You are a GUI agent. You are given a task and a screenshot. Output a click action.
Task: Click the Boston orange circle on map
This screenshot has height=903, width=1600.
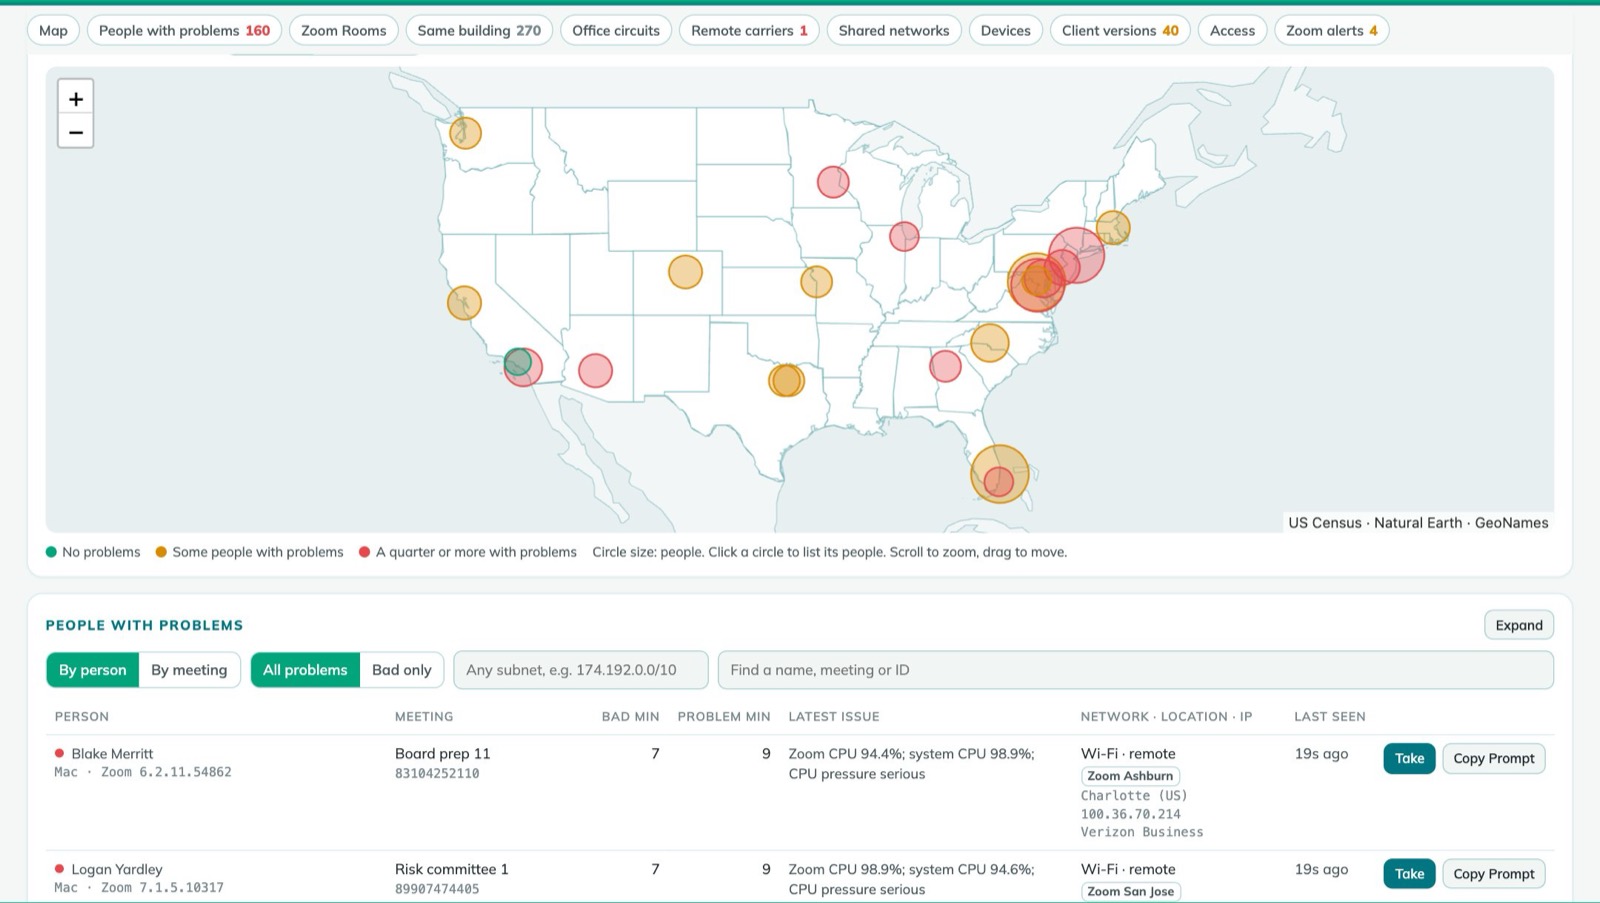coord(1113,228)
